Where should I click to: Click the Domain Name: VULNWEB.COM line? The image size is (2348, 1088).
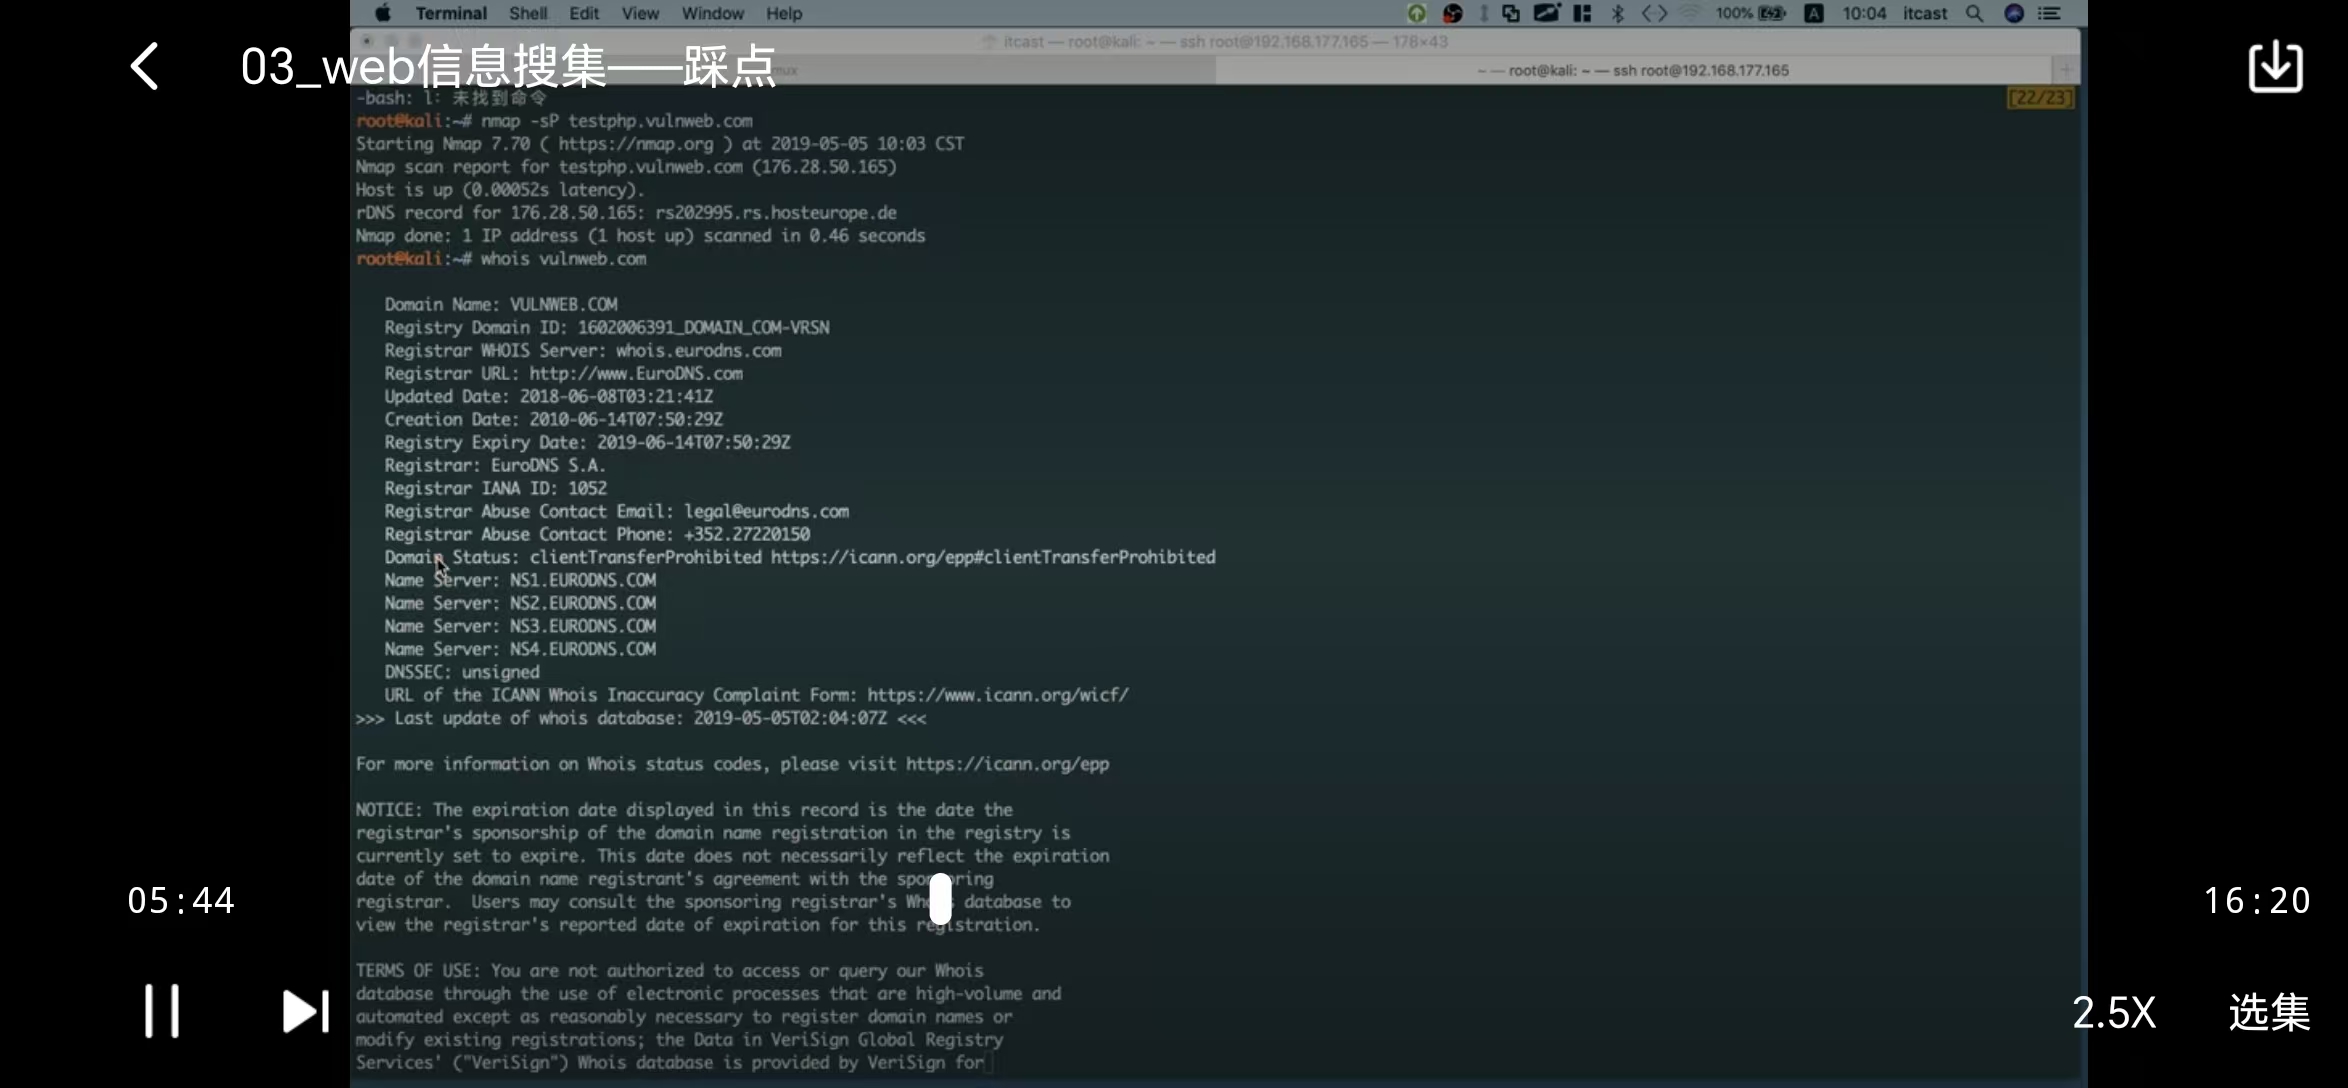pos(501,305)
